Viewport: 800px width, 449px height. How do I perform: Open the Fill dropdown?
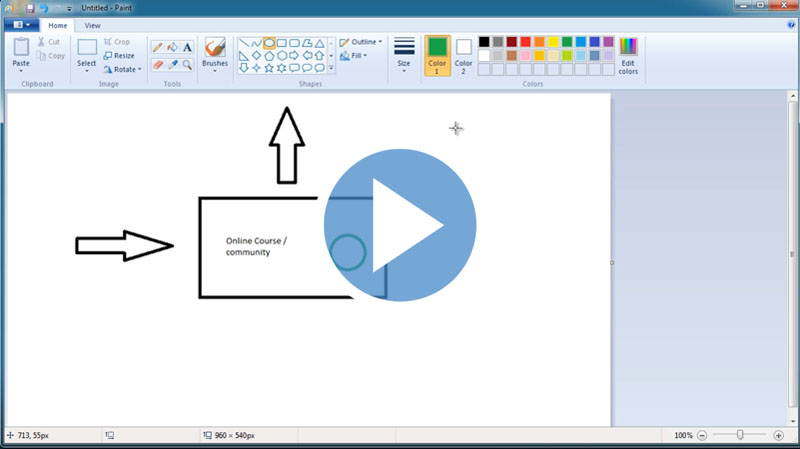[354, 56]
